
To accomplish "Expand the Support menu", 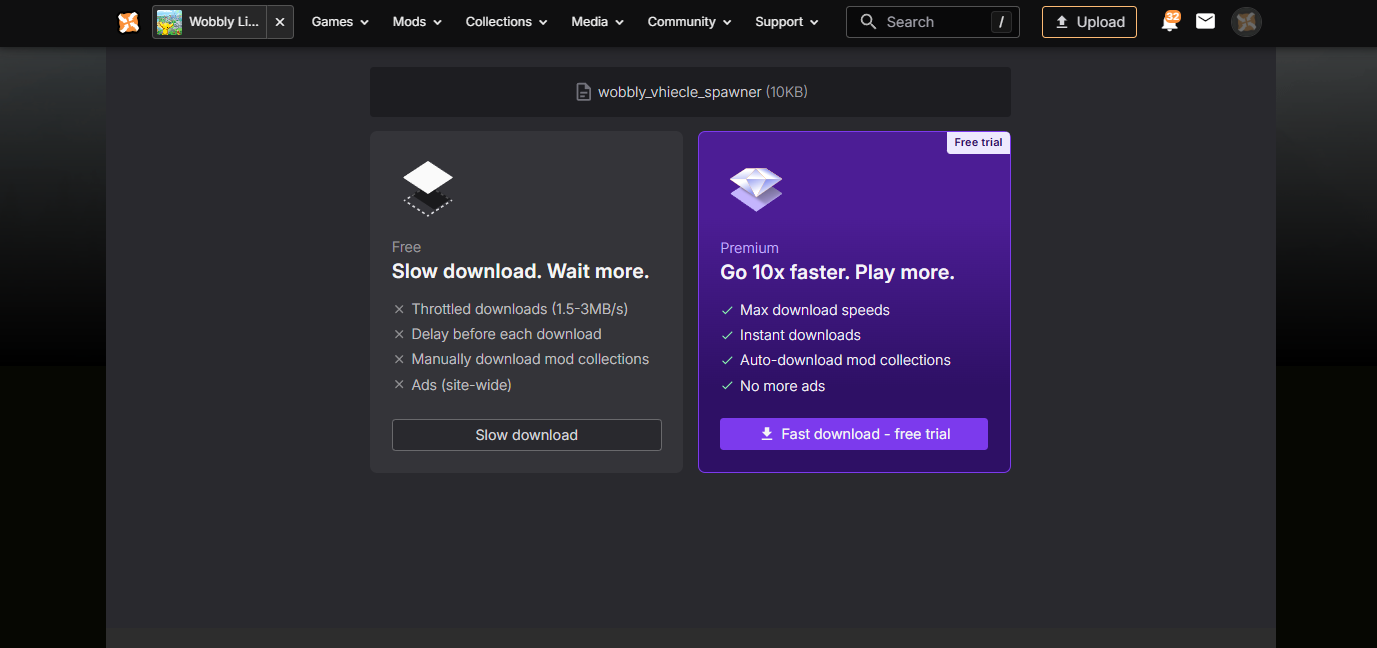I will tap(786, 22).
